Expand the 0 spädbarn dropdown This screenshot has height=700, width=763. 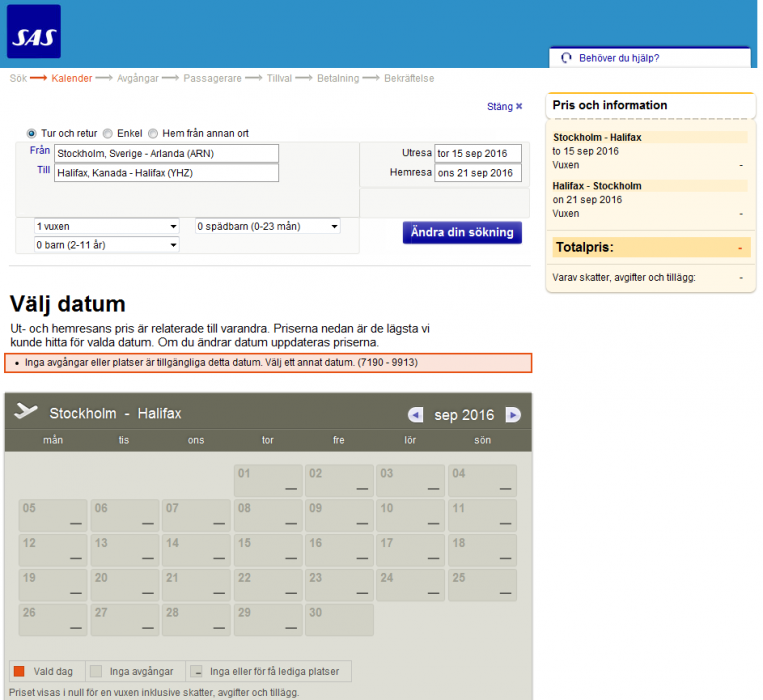click(267, 227)
